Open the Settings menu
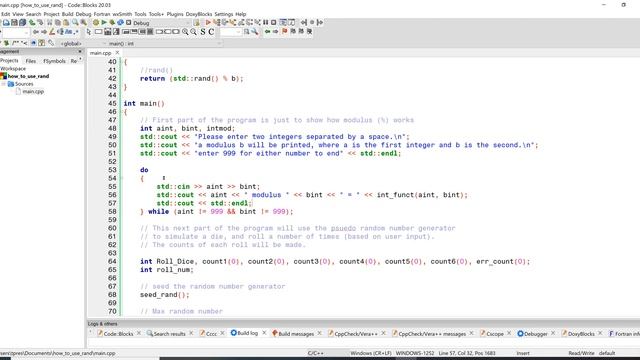The width and height of the screenshot is (640, 360). coord(224,14)
